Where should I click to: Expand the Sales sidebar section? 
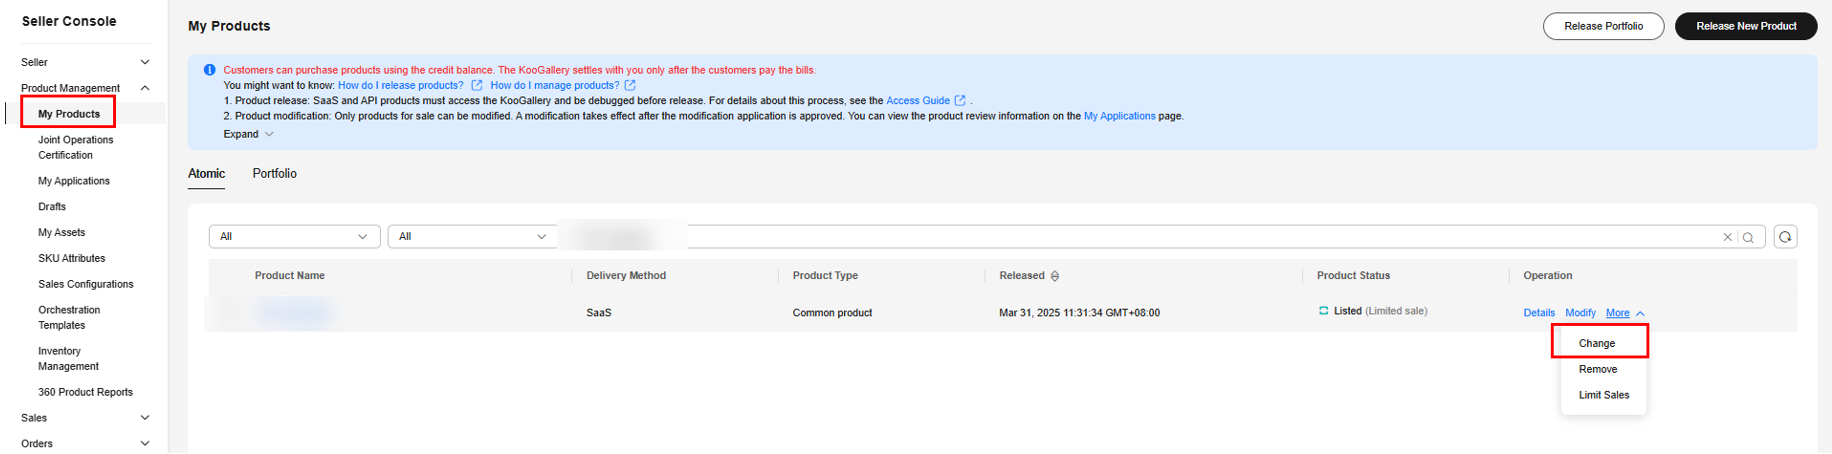[145, 418]
